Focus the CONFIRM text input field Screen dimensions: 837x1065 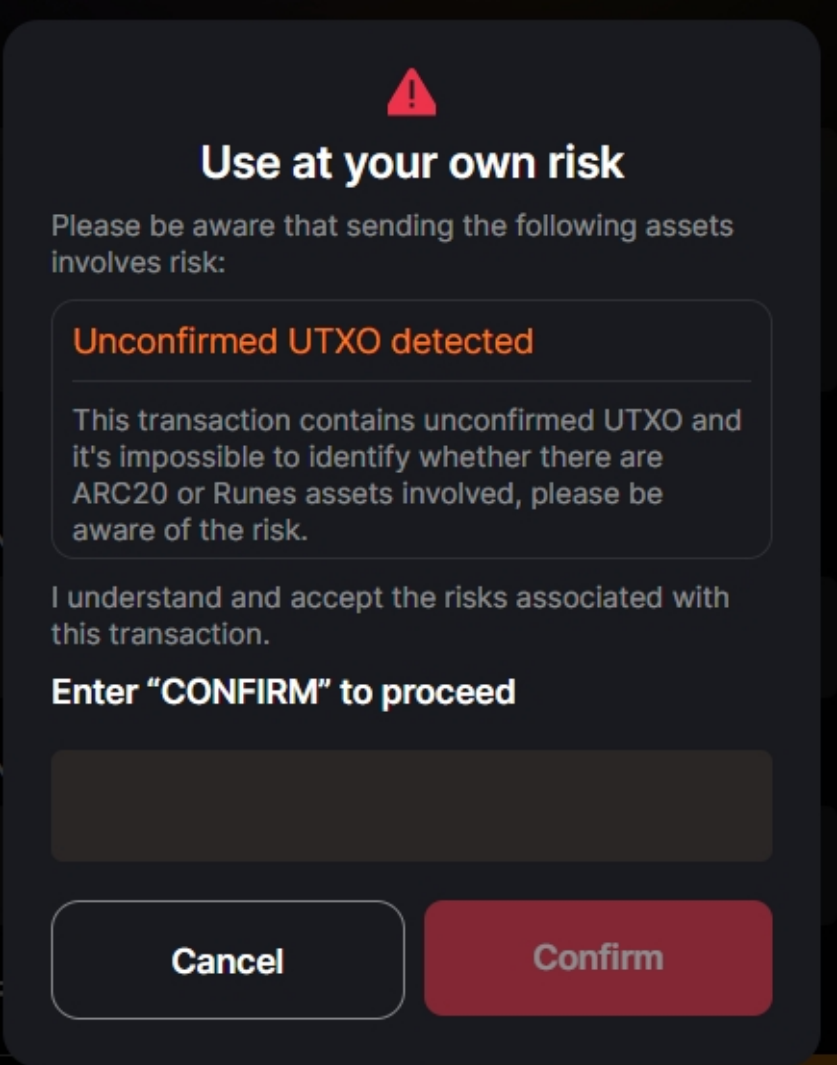pos(411,805)
